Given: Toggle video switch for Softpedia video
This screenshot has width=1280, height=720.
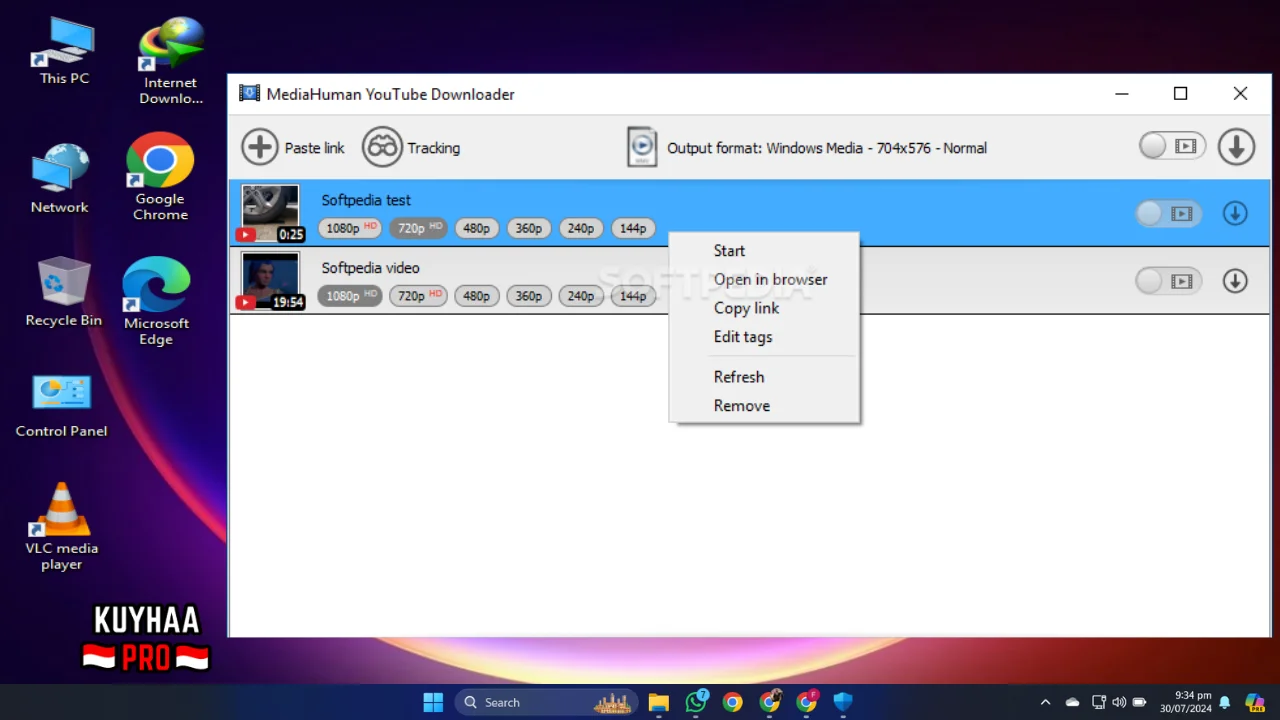Looking at the screenshot, I should click(1168, 281).
